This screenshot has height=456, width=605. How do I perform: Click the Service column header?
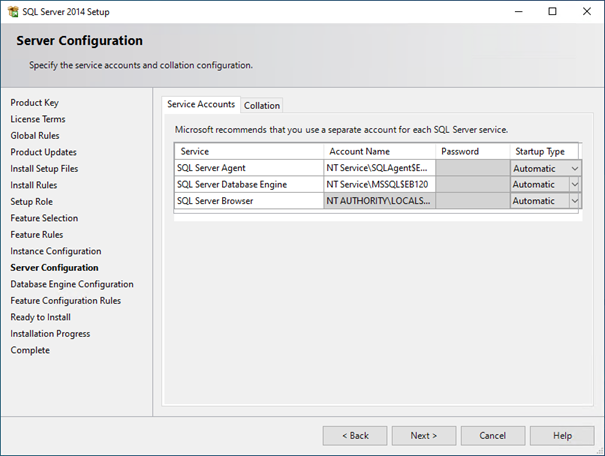(249, 151)
